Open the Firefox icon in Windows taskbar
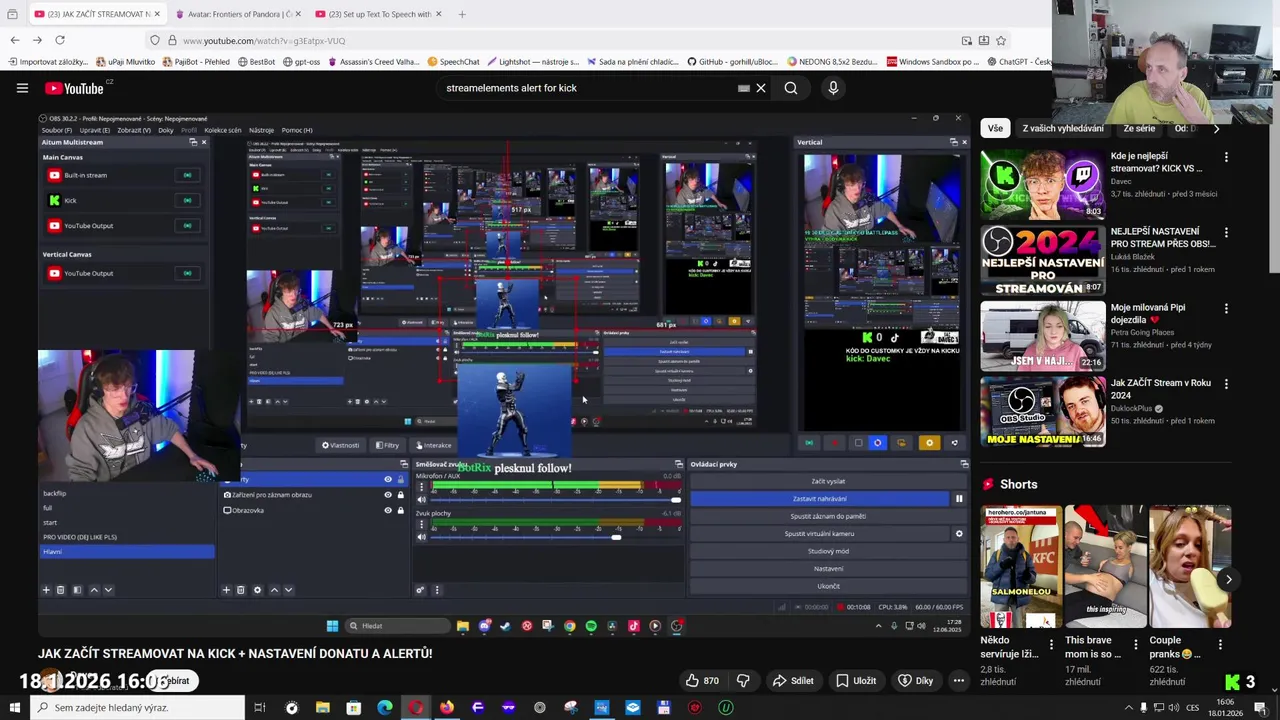This screenshot has height=720, width=1280. (x=446, y=708)
